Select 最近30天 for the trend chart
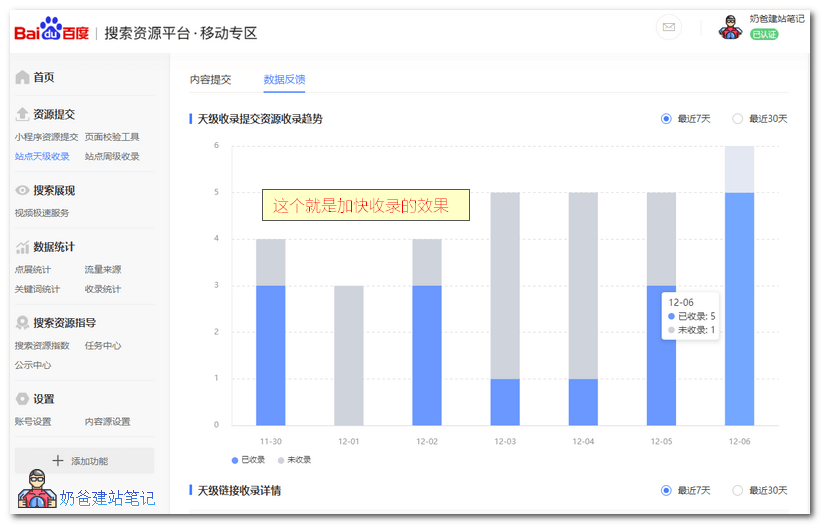821x525 pixels. pos(738,119)
